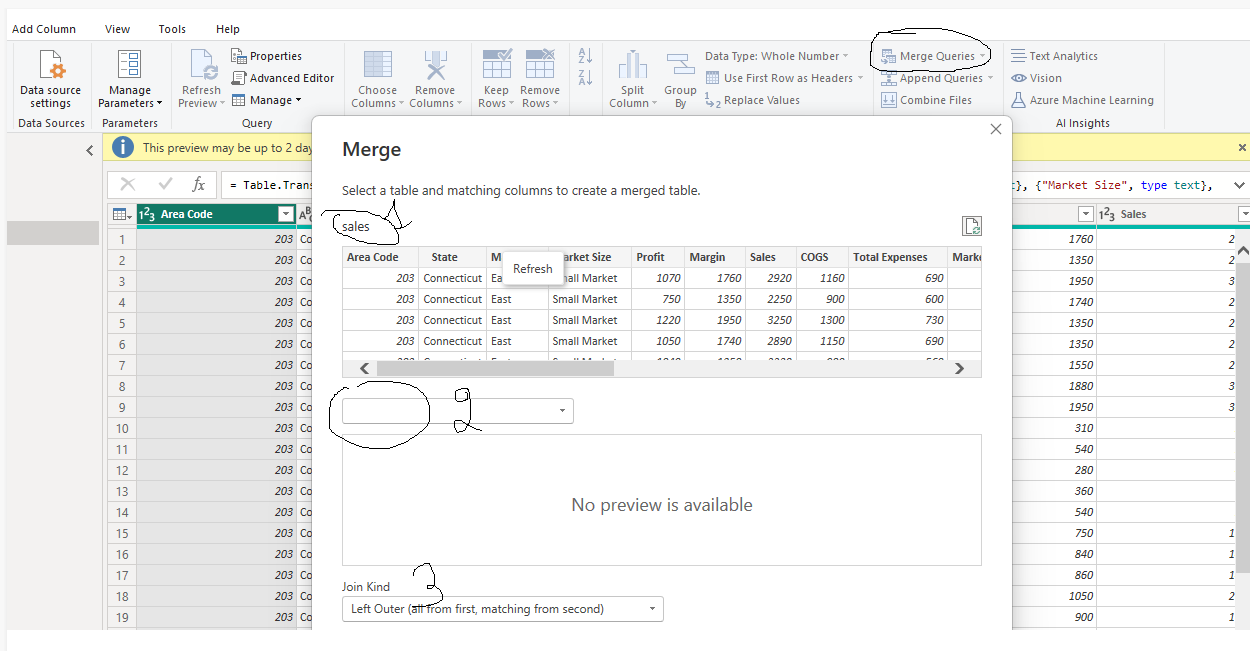Open Merge Queries dropdown arrow

point(983,56)
